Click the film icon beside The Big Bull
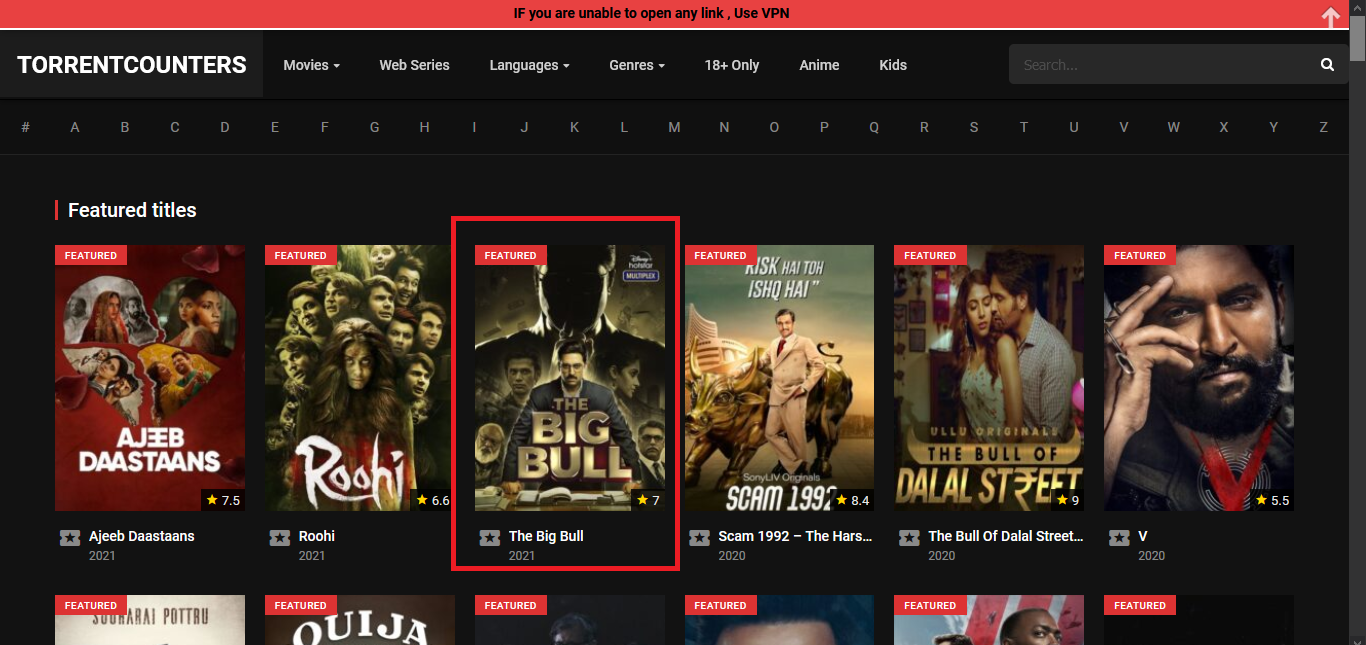The height and width of the screenshot is (645, 1366). pos(489,538)
